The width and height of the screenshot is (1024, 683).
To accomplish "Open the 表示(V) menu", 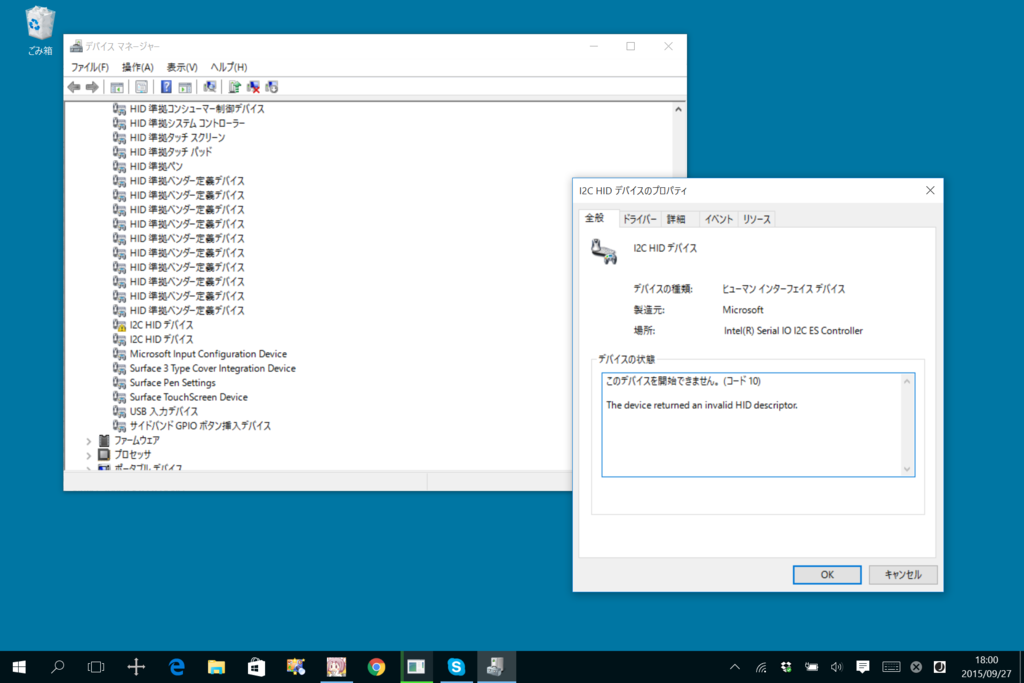I will click(x=182, y=67).
